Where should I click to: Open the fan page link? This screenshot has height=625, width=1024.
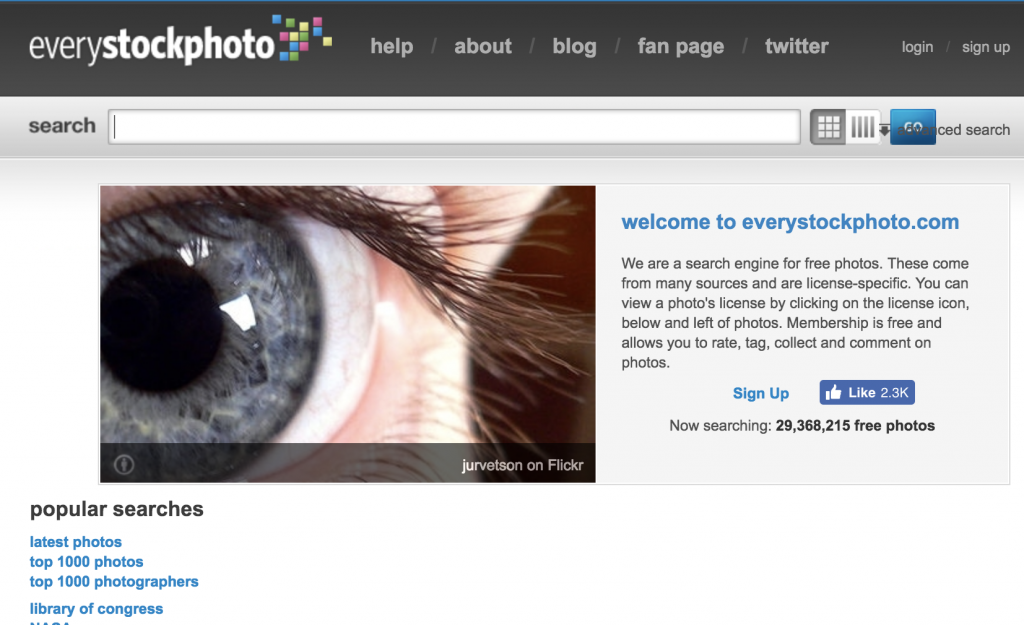[x=680, y=46]
